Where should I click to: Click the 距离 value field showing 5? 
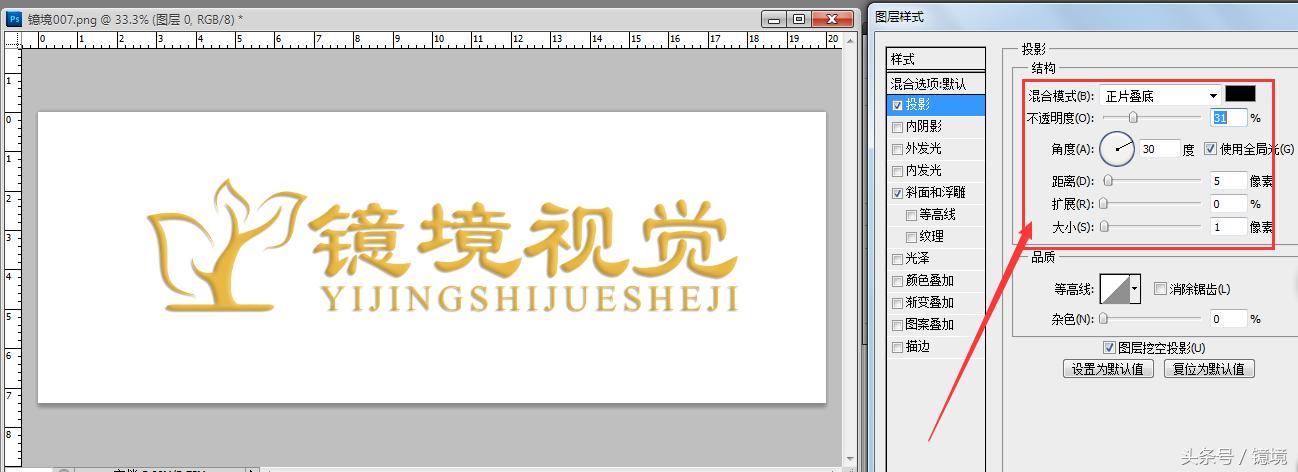pos(1228,181)
